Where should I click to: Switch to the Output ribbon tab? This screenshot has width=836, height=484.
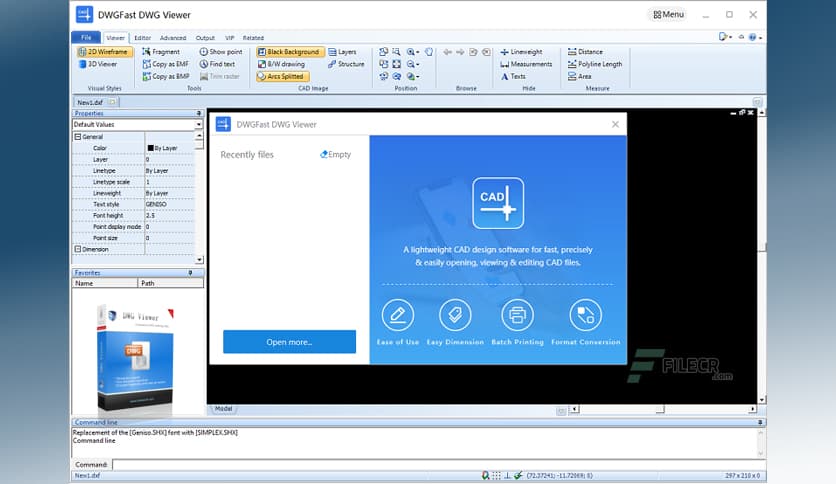205,38
